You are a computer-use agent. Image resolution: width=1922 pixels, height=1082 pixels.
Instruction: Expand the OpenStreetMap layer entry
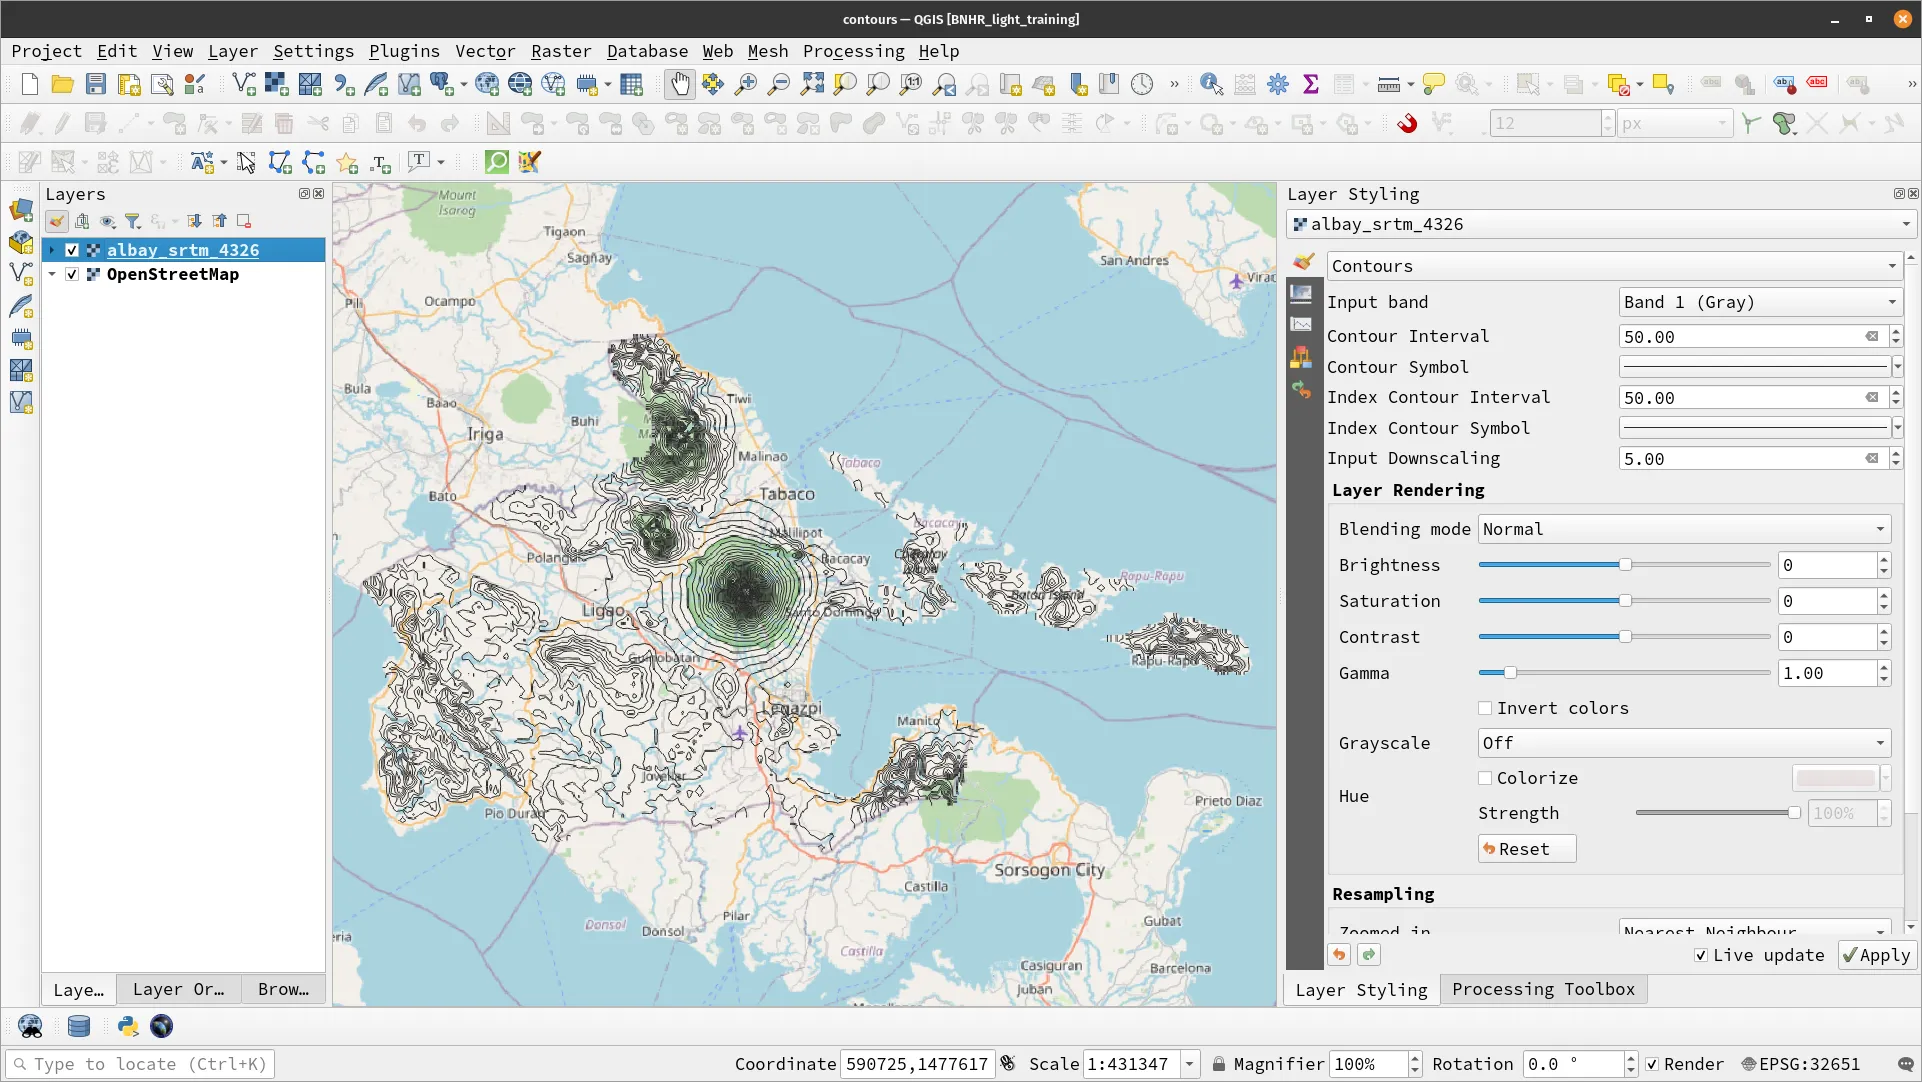tap(52, 274)
